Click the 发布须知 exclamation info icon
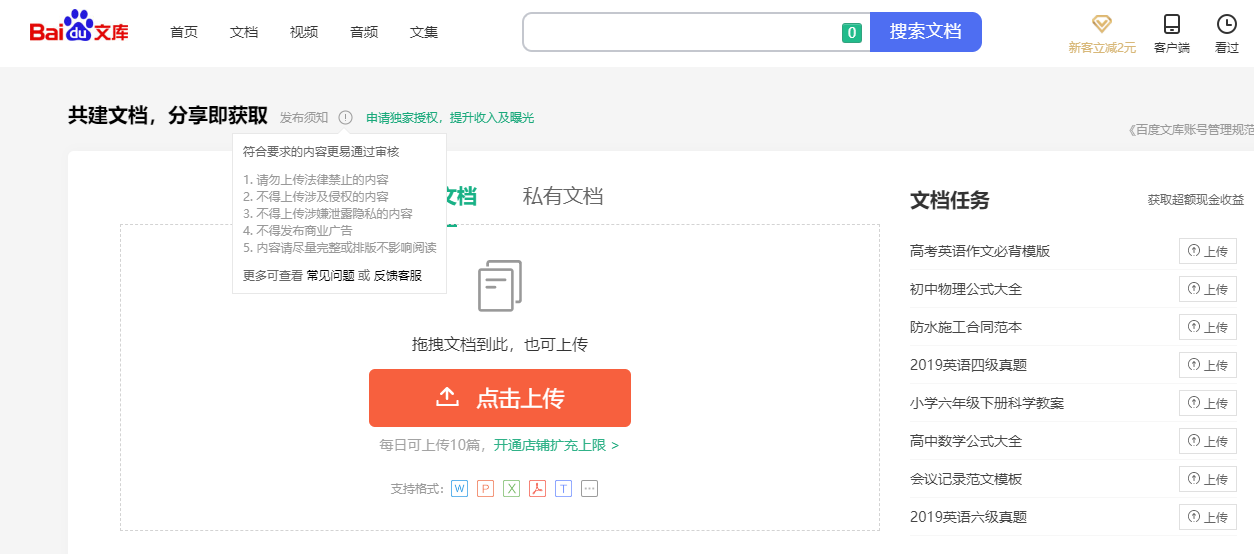 coord(345,117)
